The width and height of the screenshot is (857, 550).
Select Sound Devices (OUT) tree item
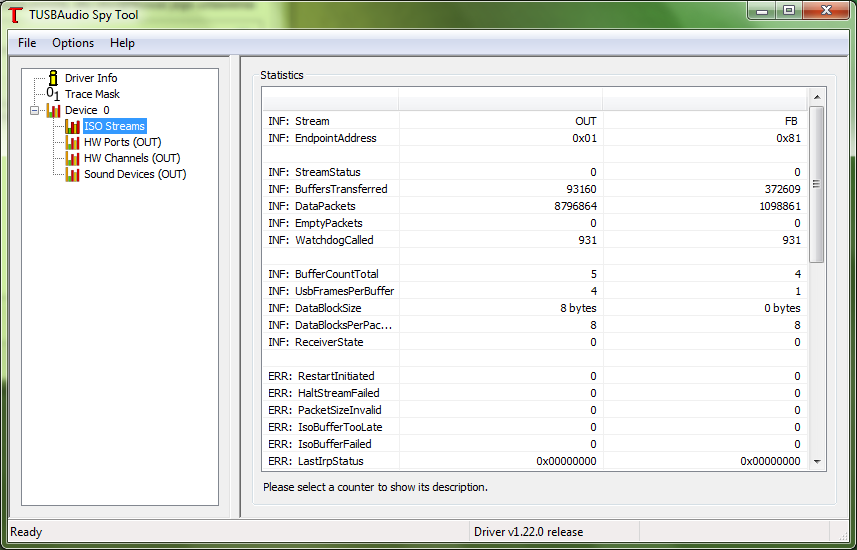[135, 174]
